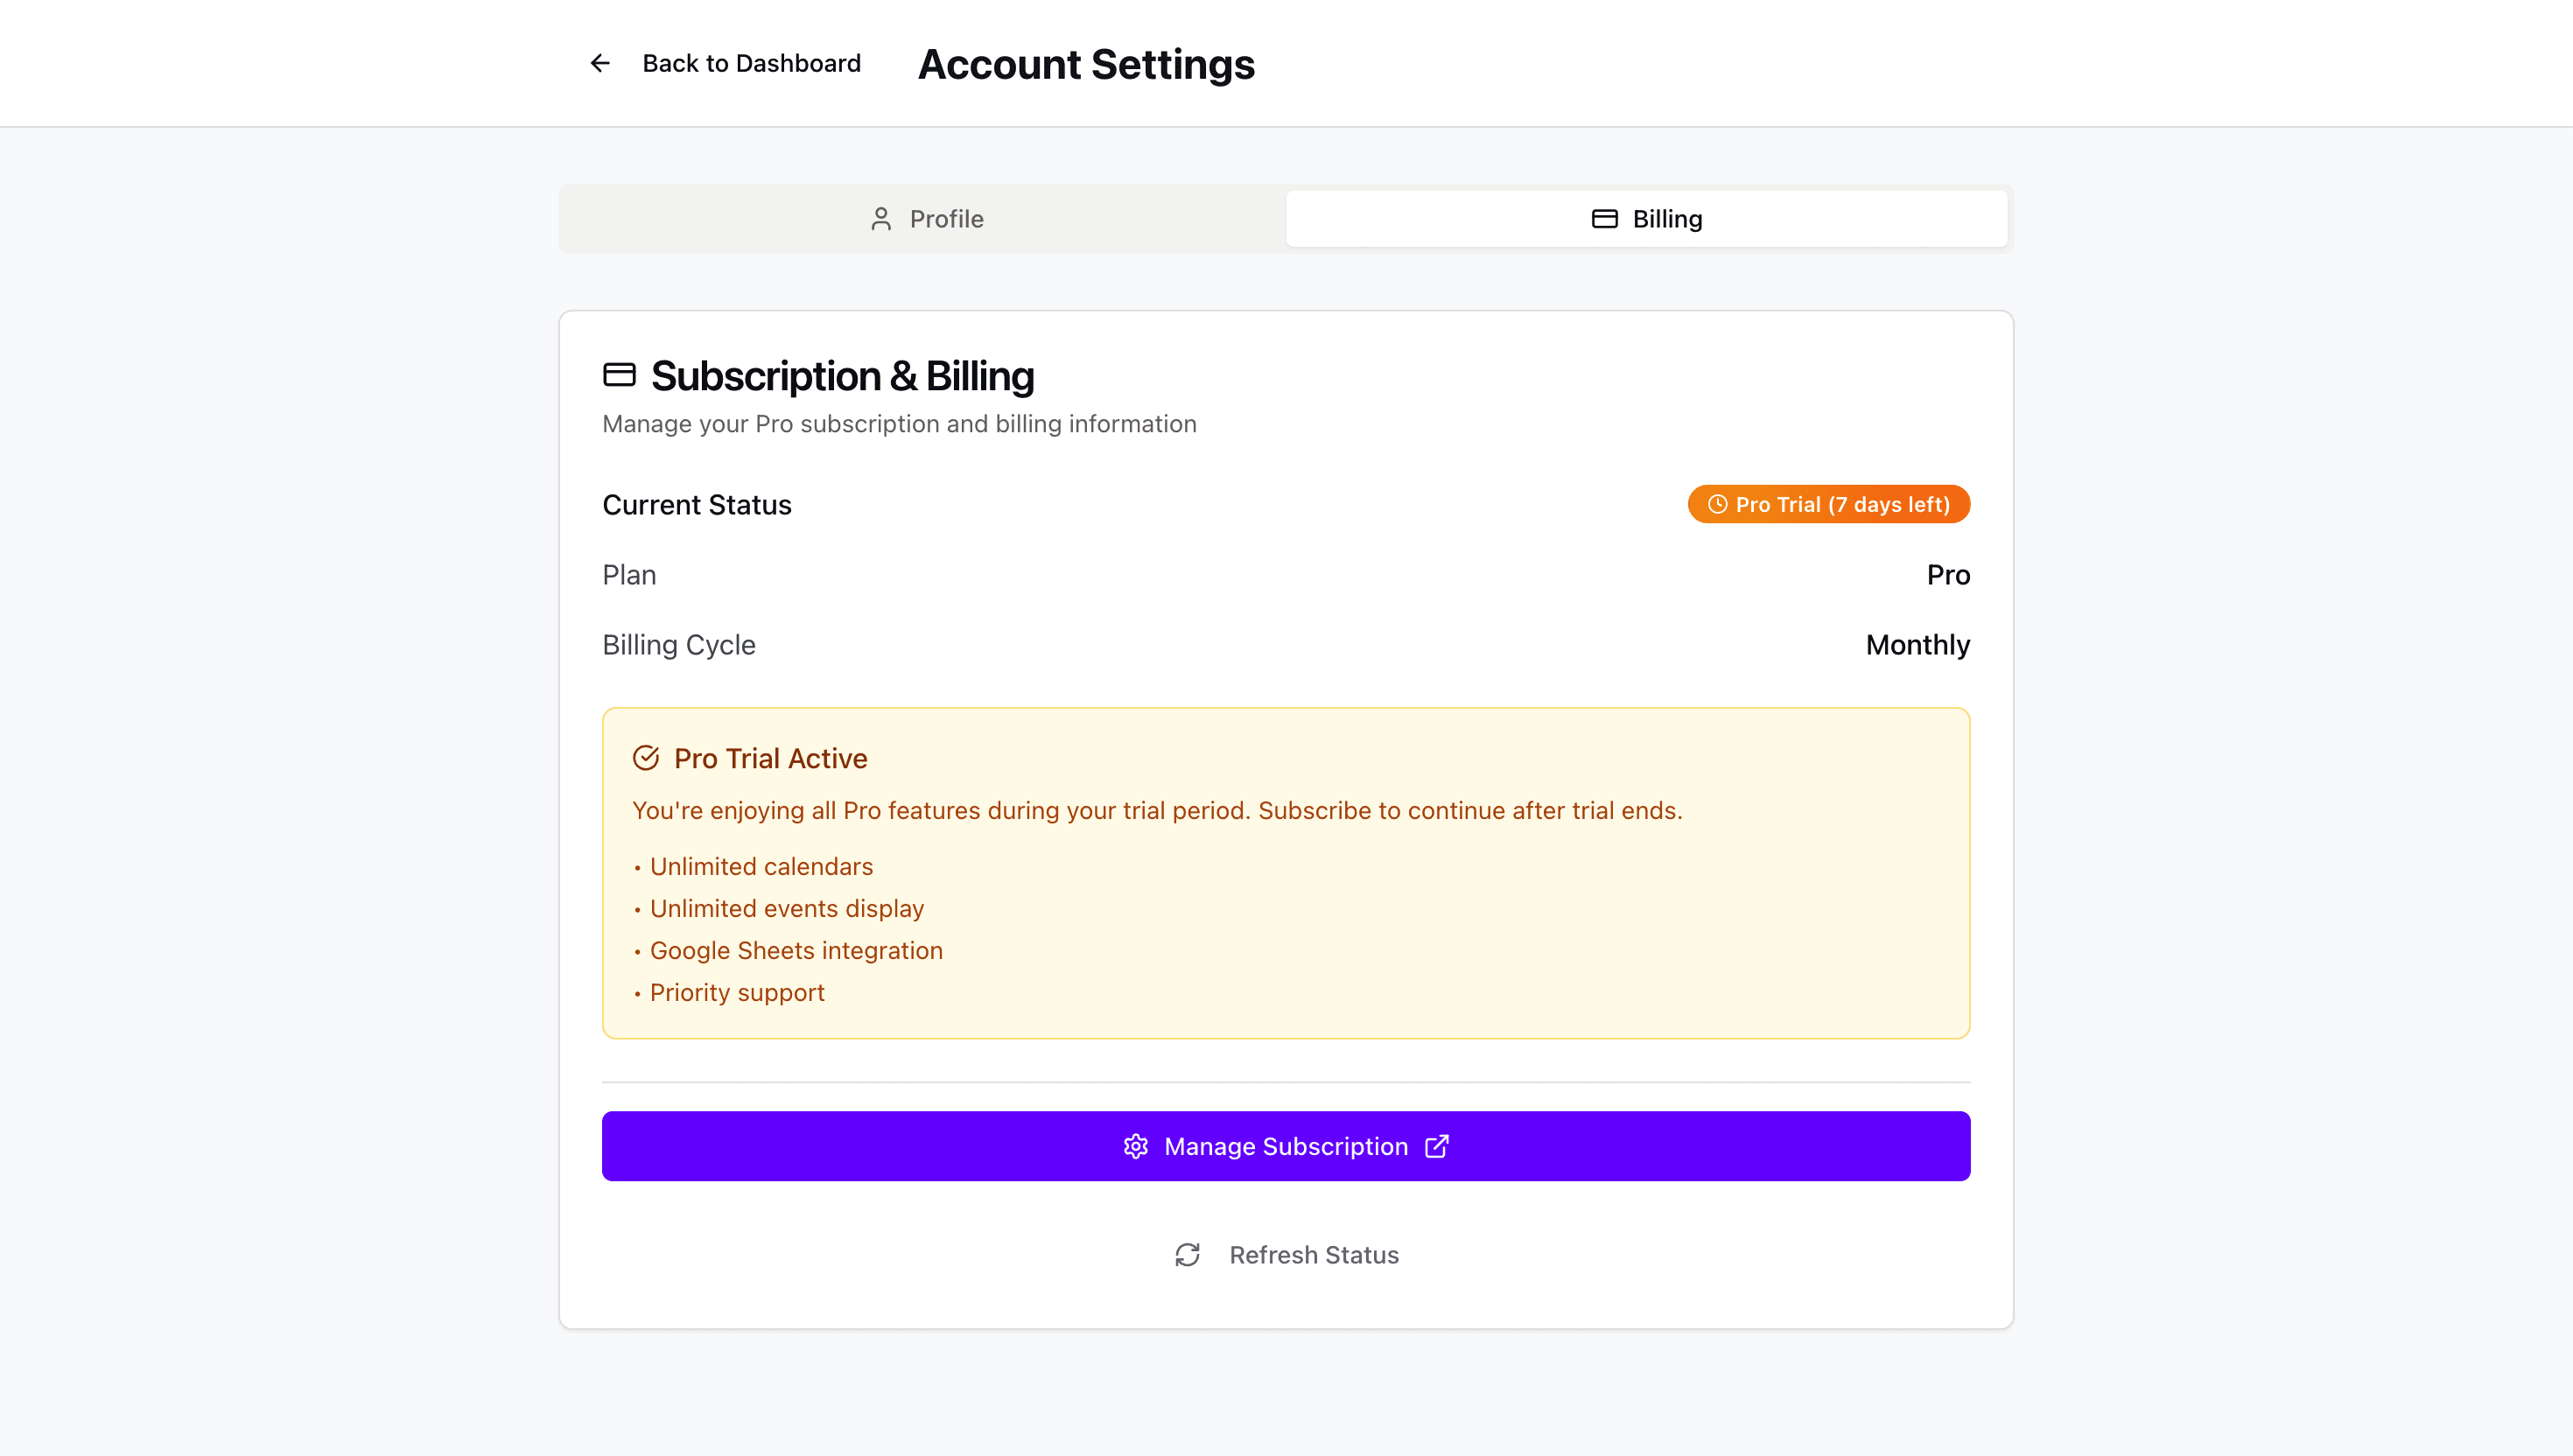Image resolution: width=2573 pixels, height=1456 pixels.
Task: Click the external link icon next to Manage Subscription
Action: pos(1437,1146)
